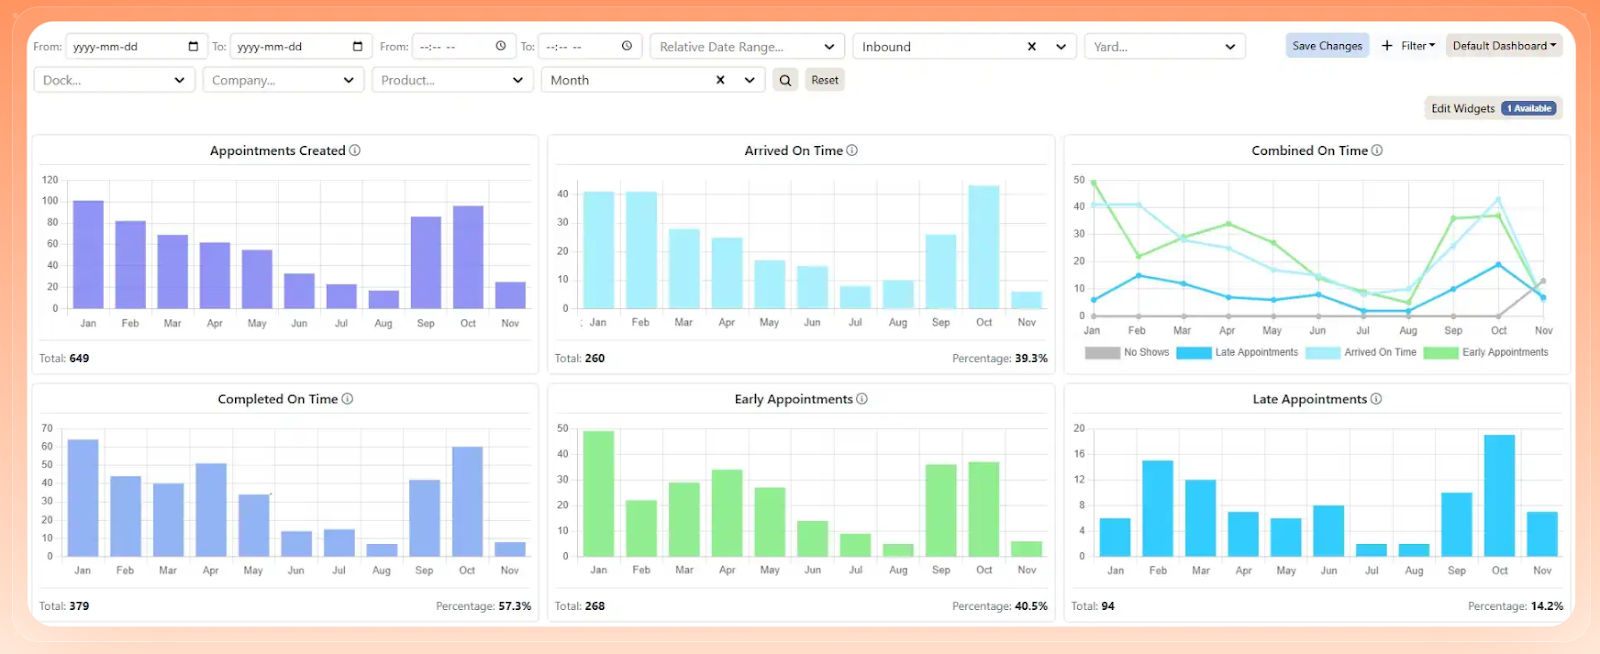Click the Combined On Time title
Image resolution: width=1600 pixels, height=654 pixels.
click(1309, 151)
